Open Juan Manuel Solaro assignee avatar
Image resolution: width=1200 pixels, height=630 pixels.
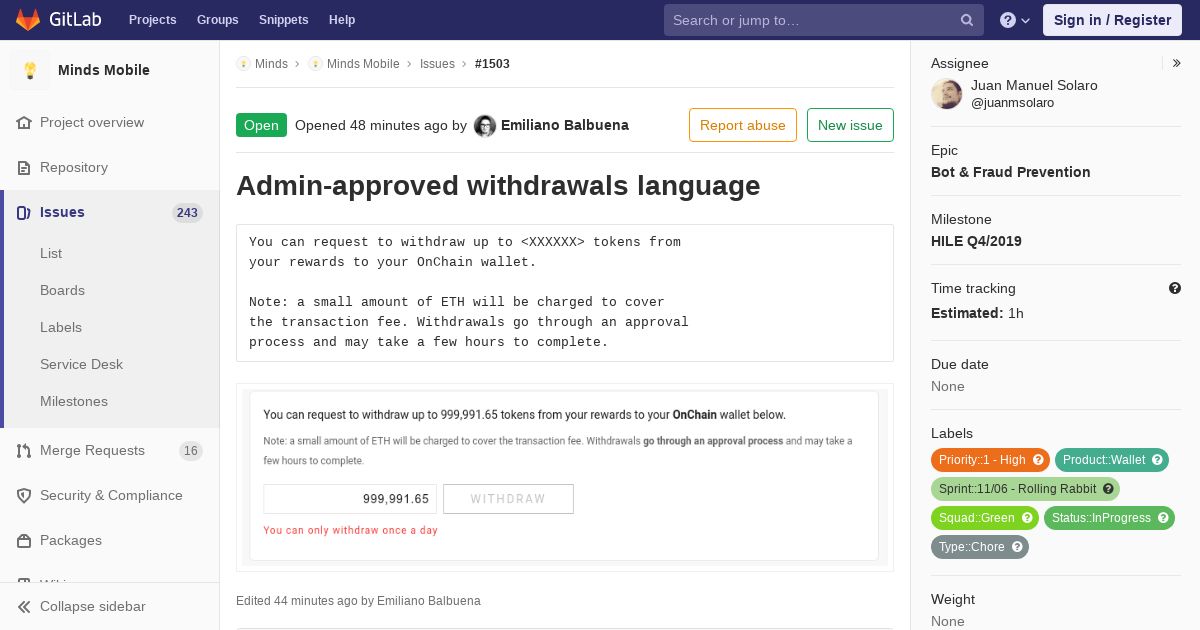tap(947, 94)
